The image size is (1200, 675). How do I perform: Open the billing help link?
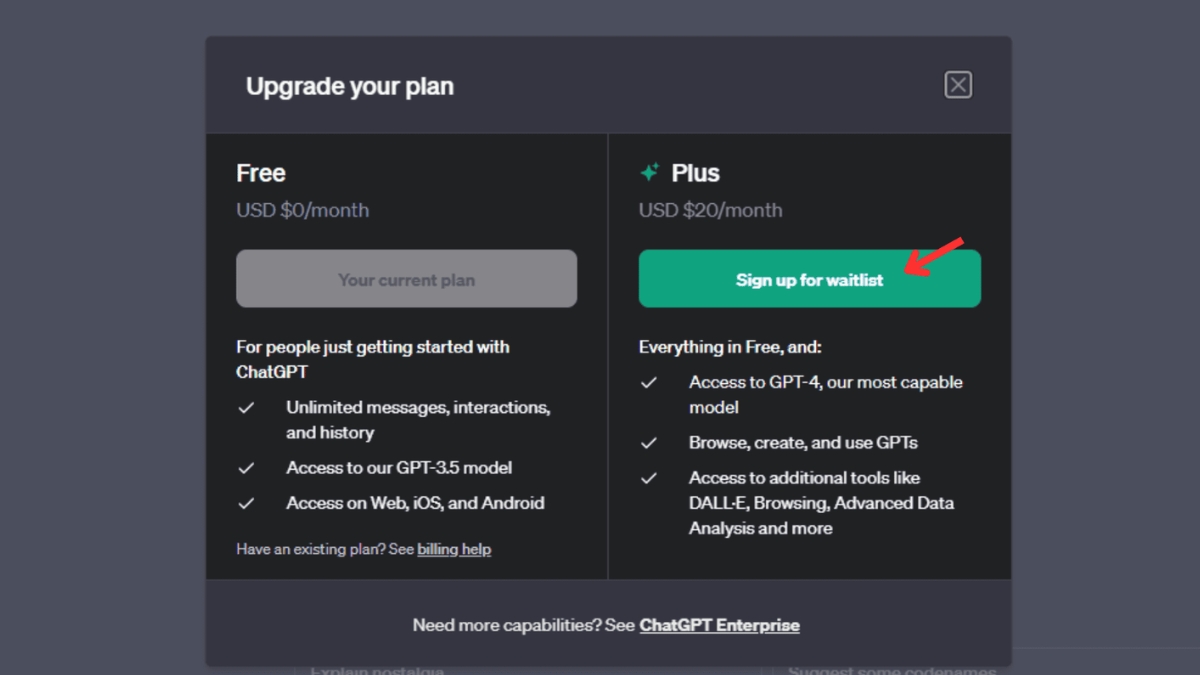pos(454,549)
